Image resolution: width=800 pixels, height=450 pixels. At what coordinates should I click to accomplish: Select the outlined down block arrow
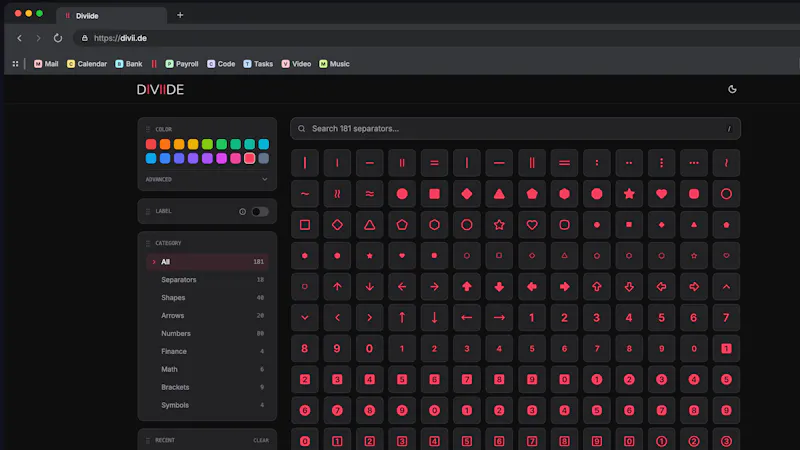(x=629, y=287)
